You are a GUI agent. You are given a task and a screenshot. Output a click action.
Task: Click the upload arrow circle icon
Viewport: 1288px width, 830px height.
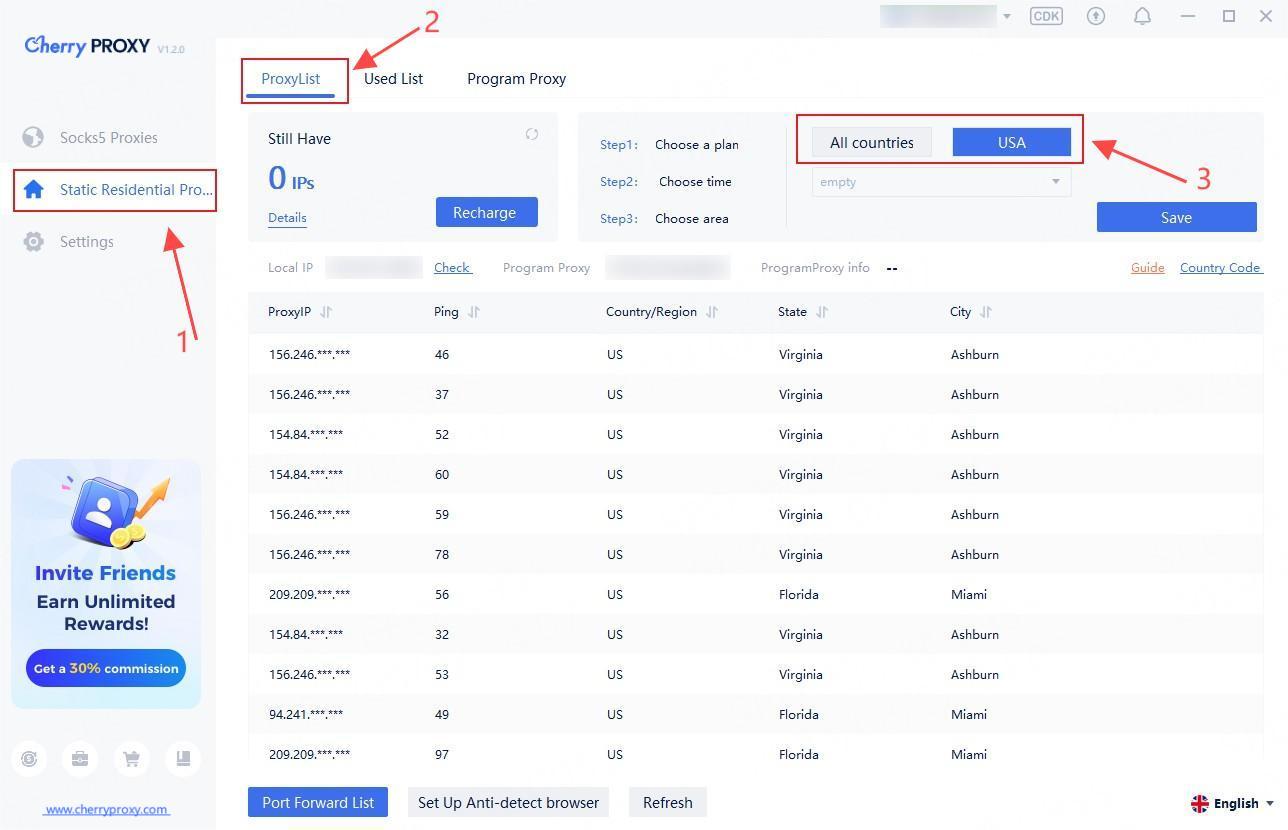pos(1096,16)
